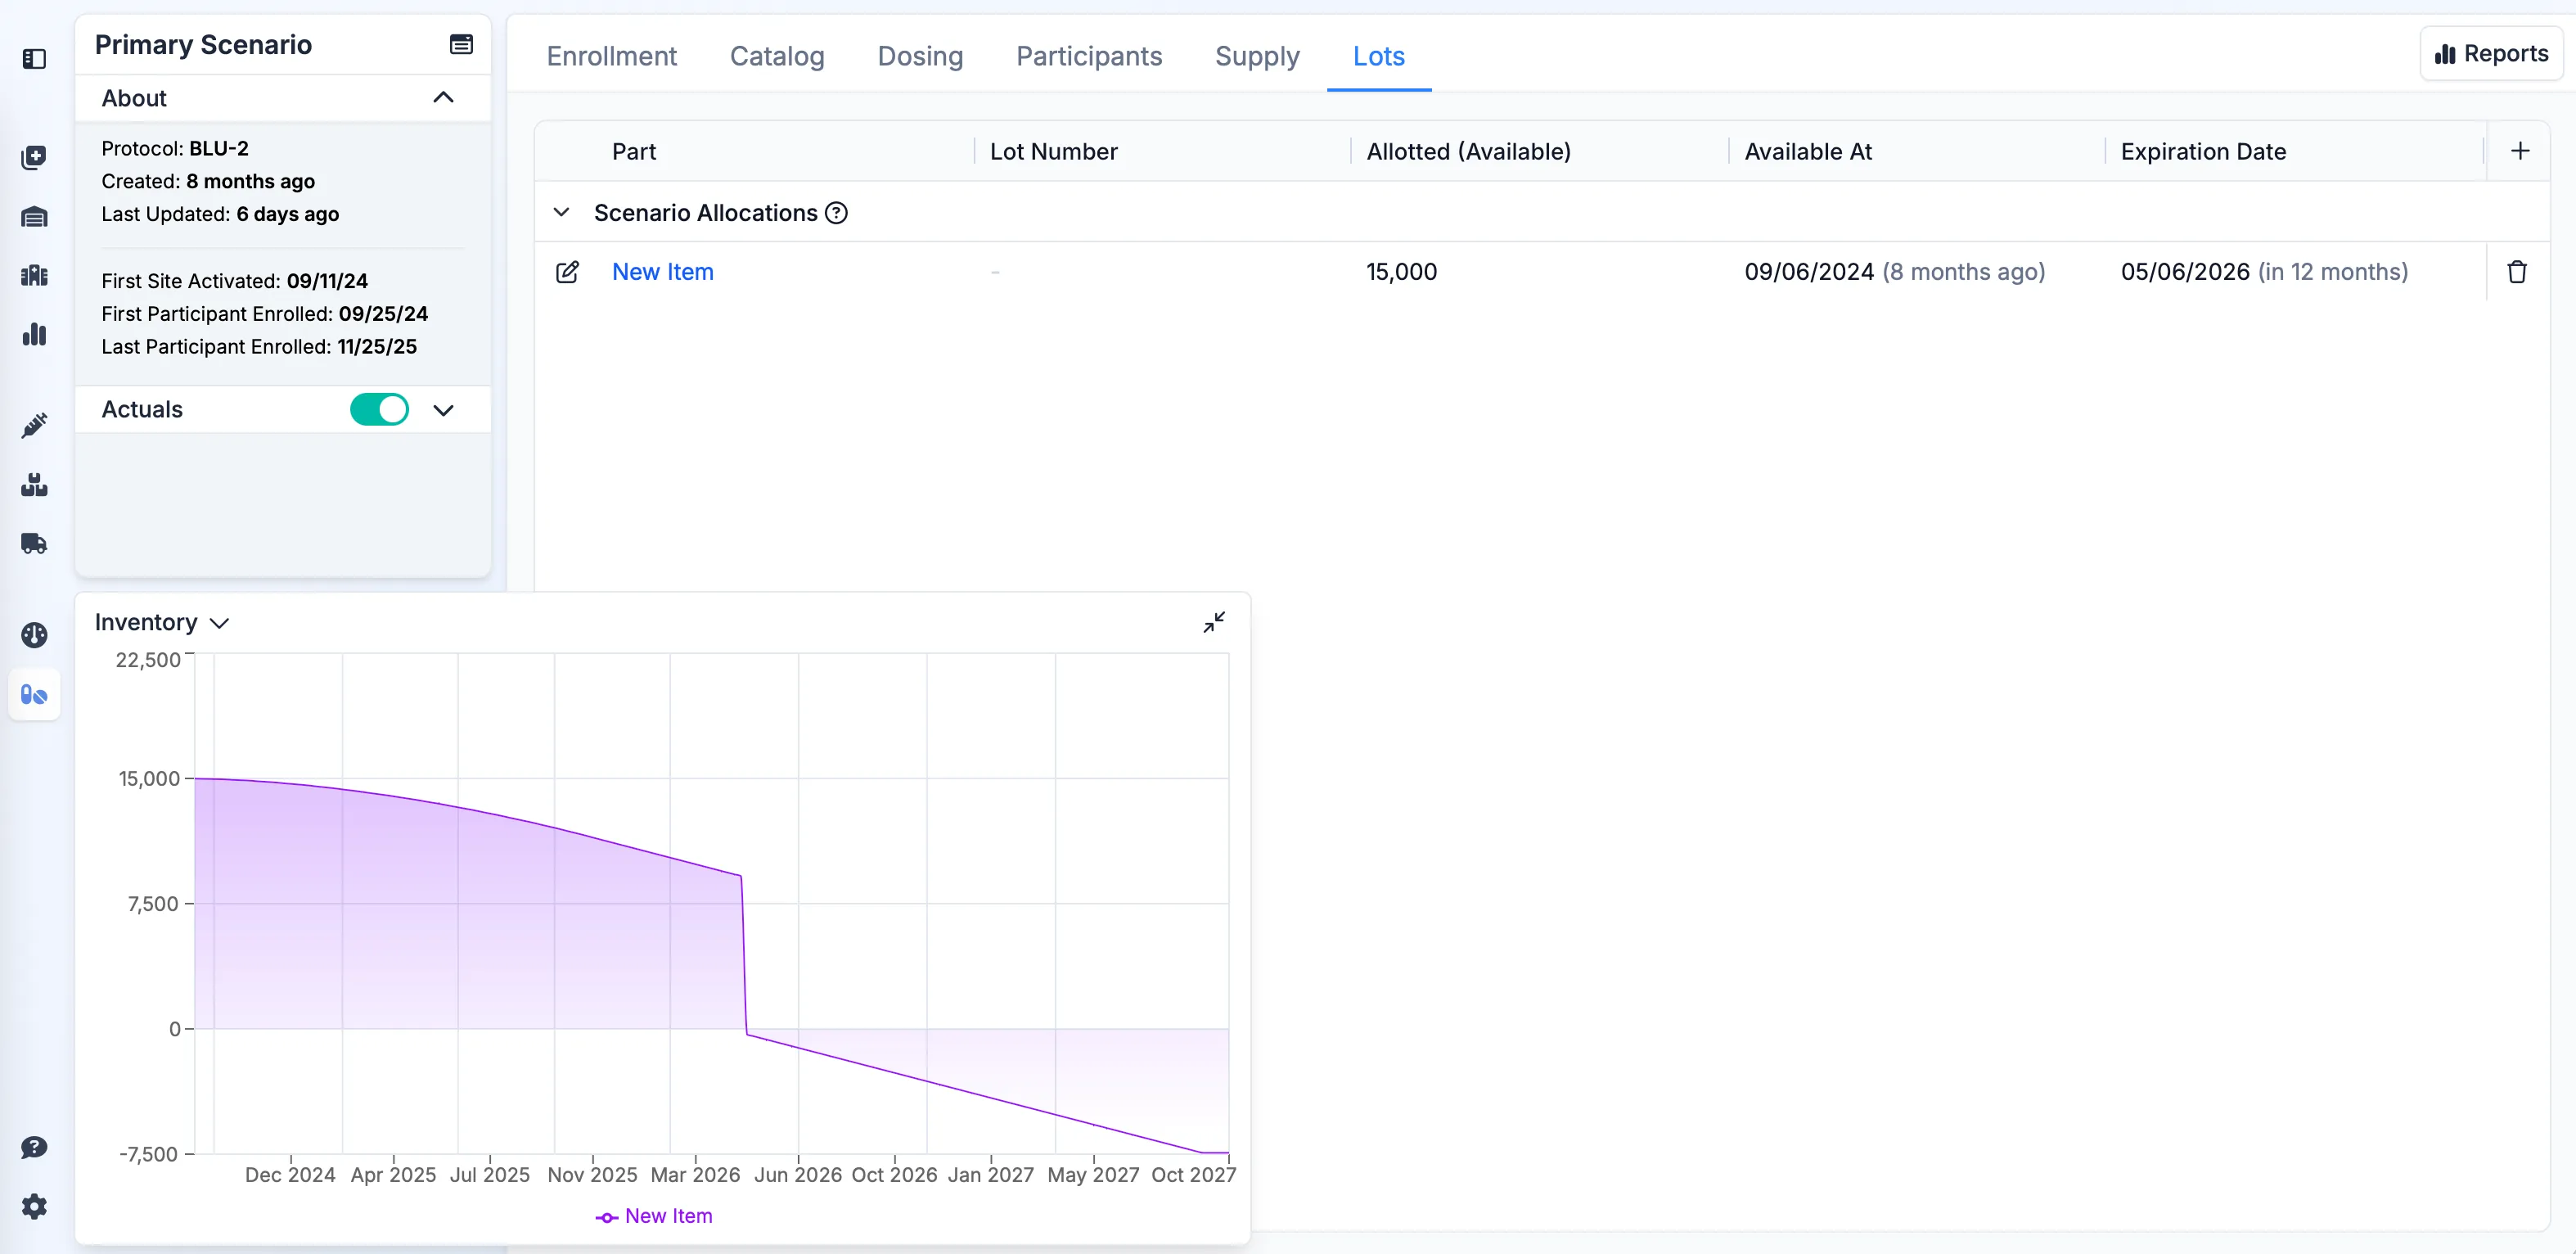
Task: Switch to the Enrollment tab
Action: (611, 56)
